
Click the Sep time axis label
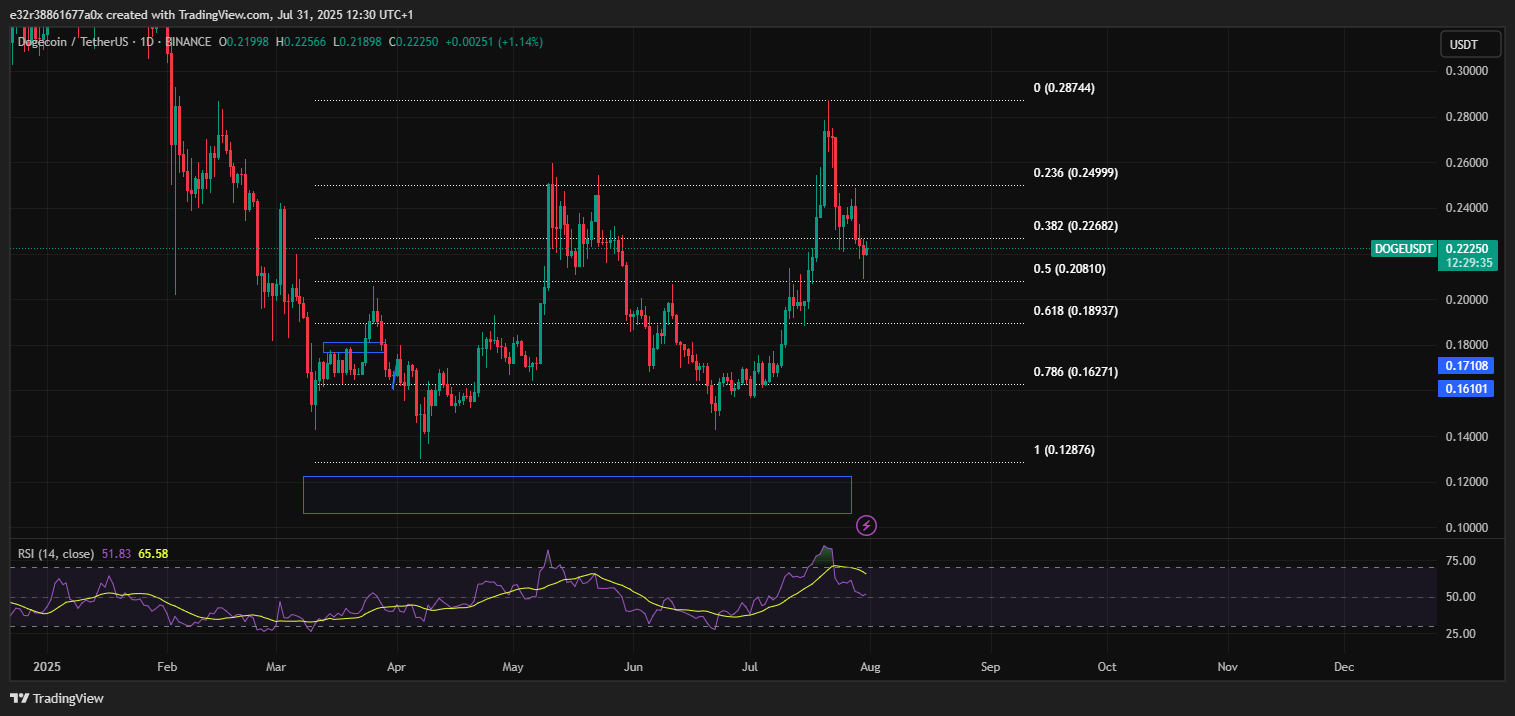(990, 666)
